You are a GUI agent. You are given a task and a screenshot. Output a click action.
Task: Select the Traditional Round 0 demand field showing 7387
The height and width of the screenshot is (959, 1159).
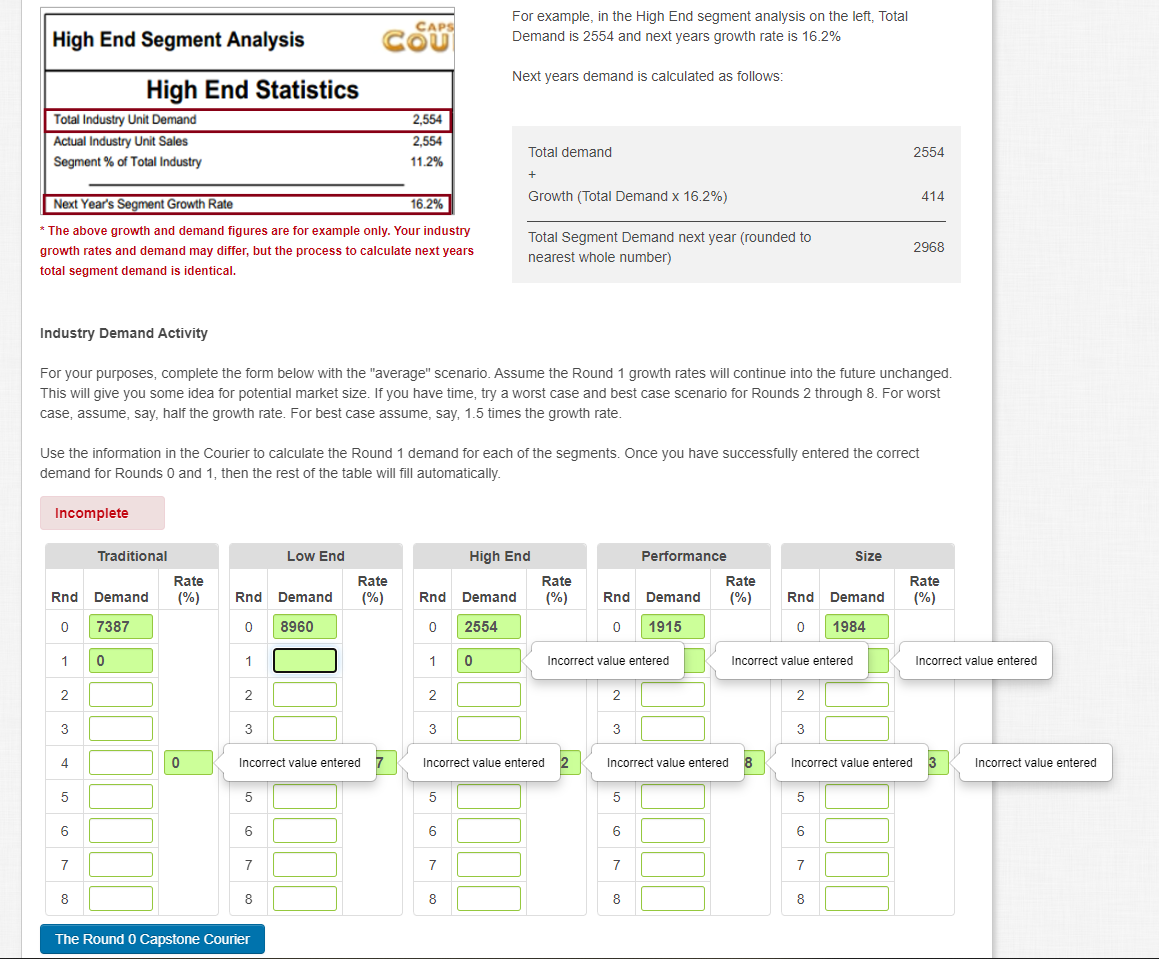pyautogui.click(x=120, y=626)
